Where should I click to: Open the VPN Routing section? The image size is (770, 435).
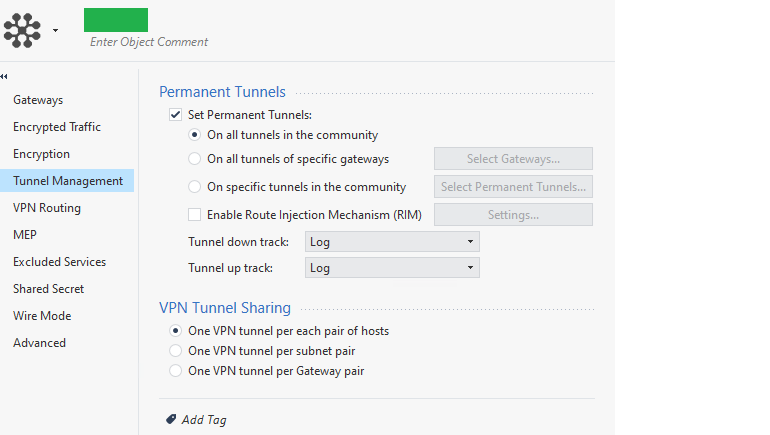47,208
